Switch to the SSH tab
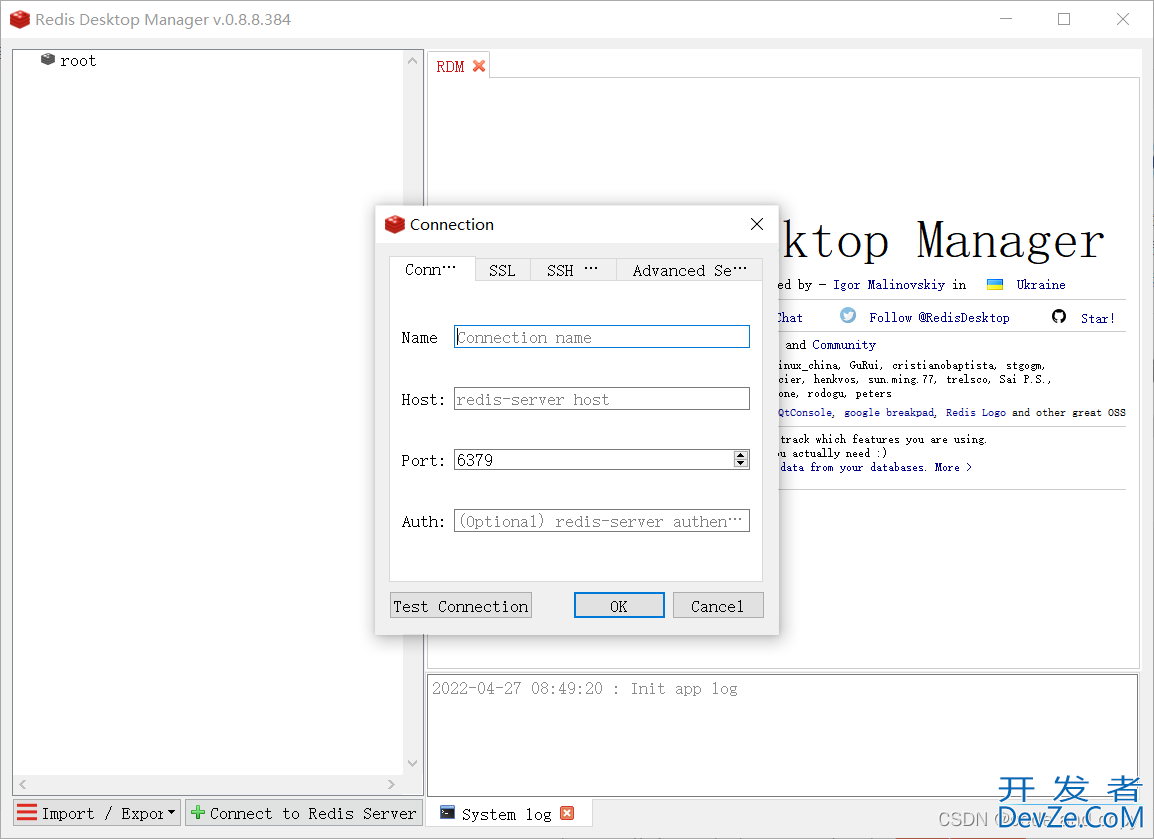This screenshot has width=1154, height=839. pos(572,270)
